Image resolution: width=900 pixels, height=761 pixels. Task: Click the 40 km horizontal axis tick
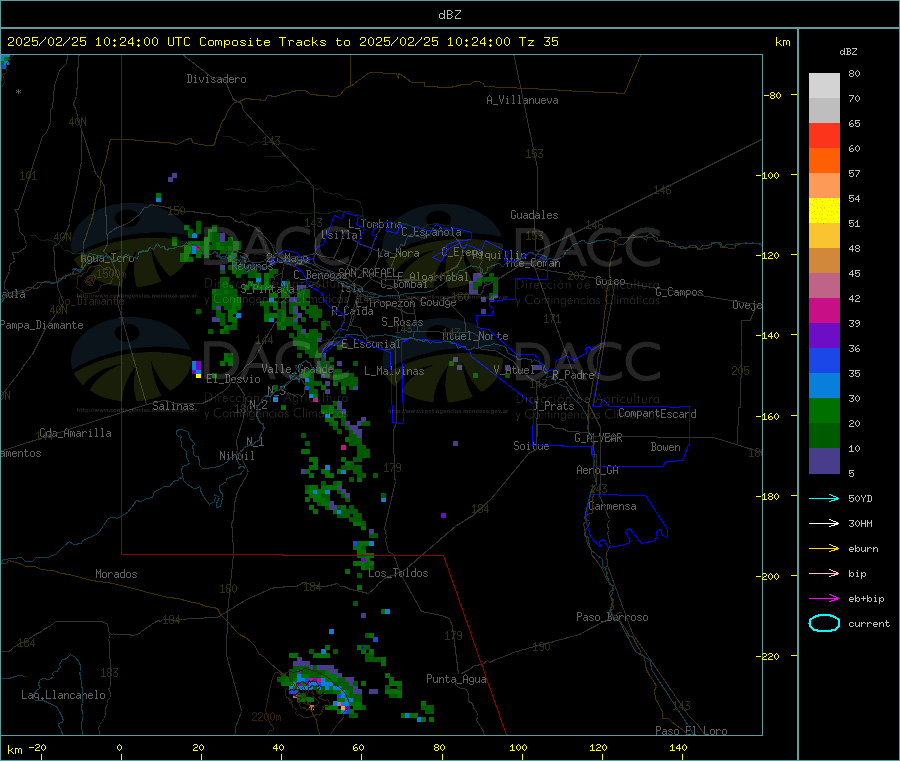278,747
